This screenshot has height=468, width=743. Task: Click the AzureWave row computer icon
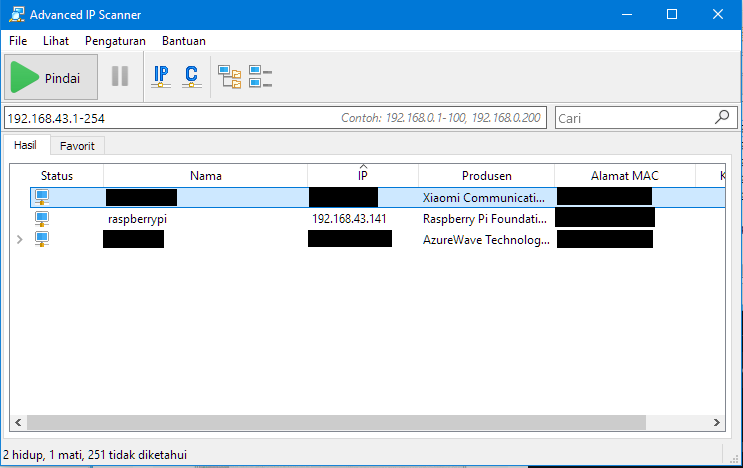(42, 239)
